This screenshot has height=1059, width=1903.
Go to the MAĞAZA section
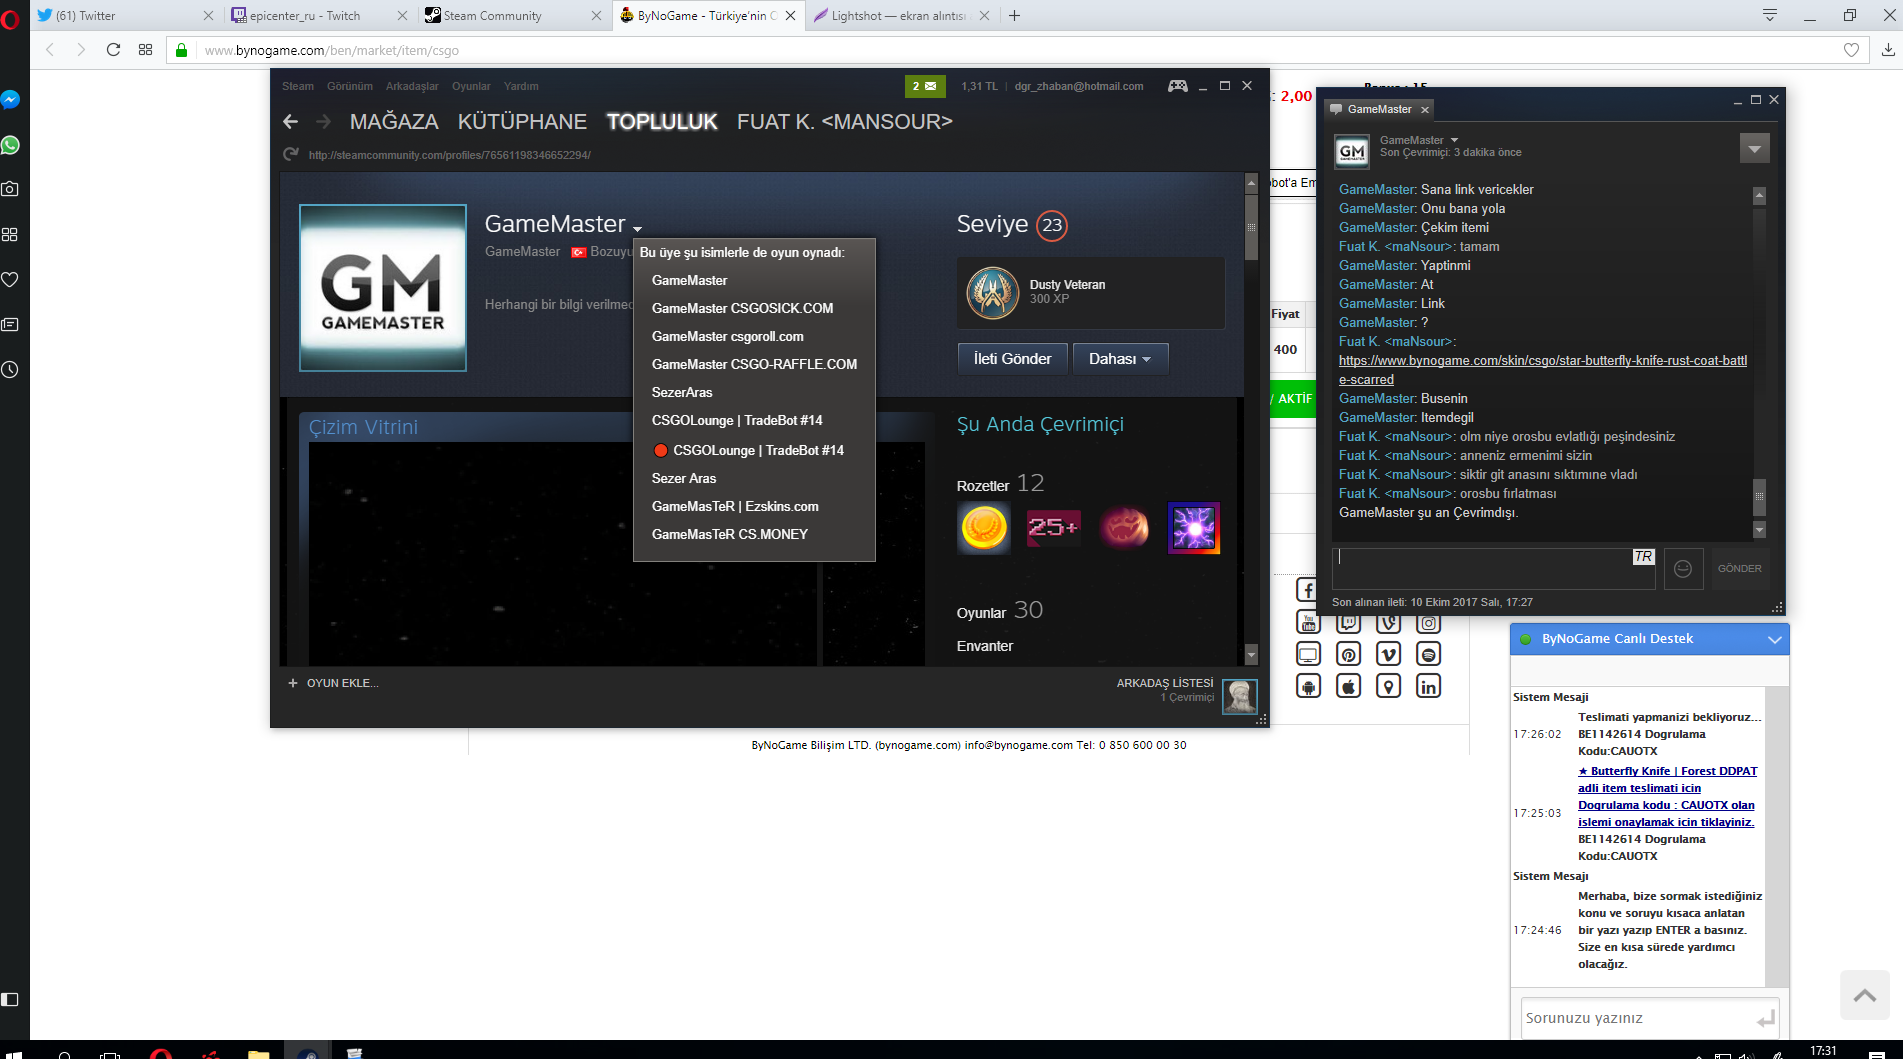pyautogui.click(x=394, y=122)
